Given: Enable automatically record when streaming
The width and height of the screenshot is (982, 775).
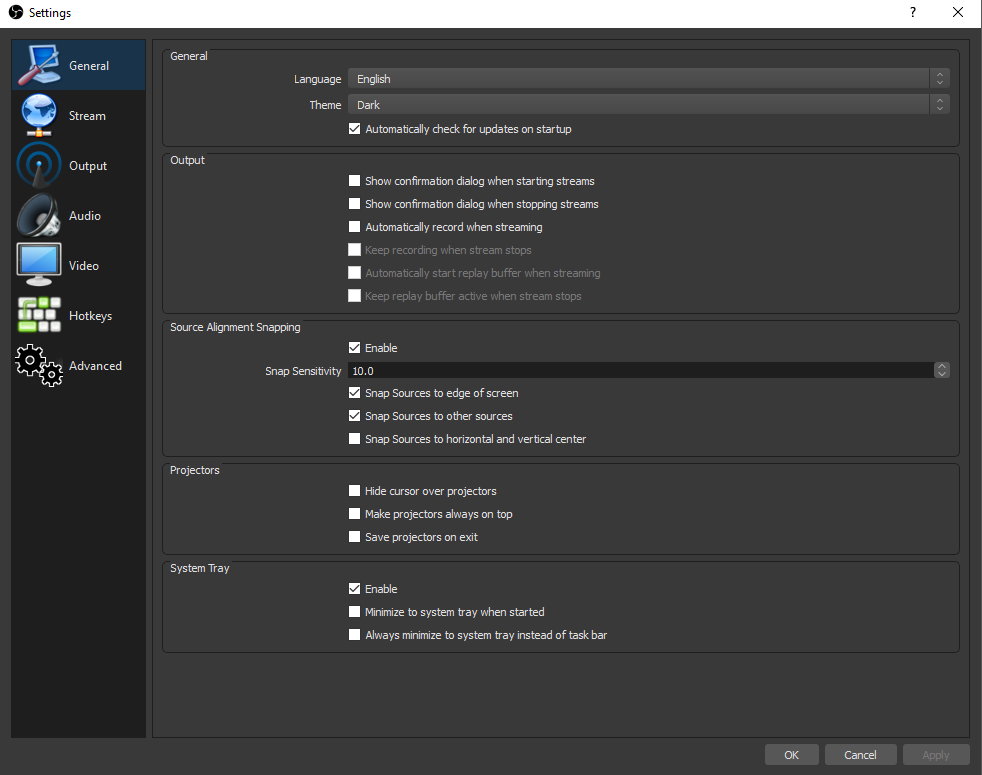Looking at the screenshot, I should tap(354, 227).
